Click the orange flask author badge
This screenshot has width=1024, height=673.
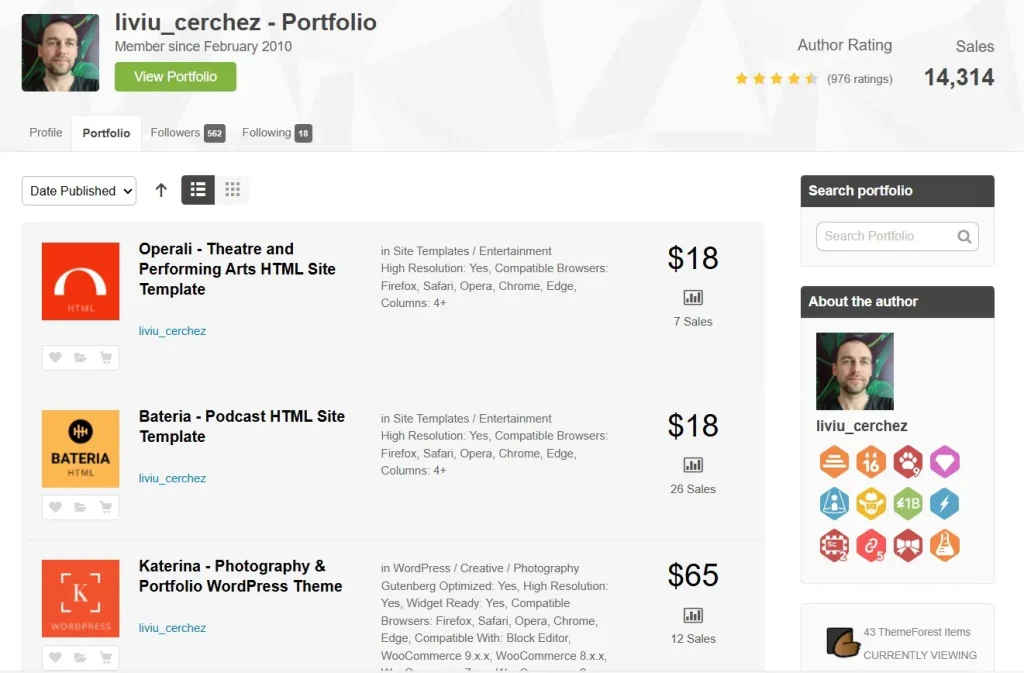pyautogui.click(x=945, y=545)
